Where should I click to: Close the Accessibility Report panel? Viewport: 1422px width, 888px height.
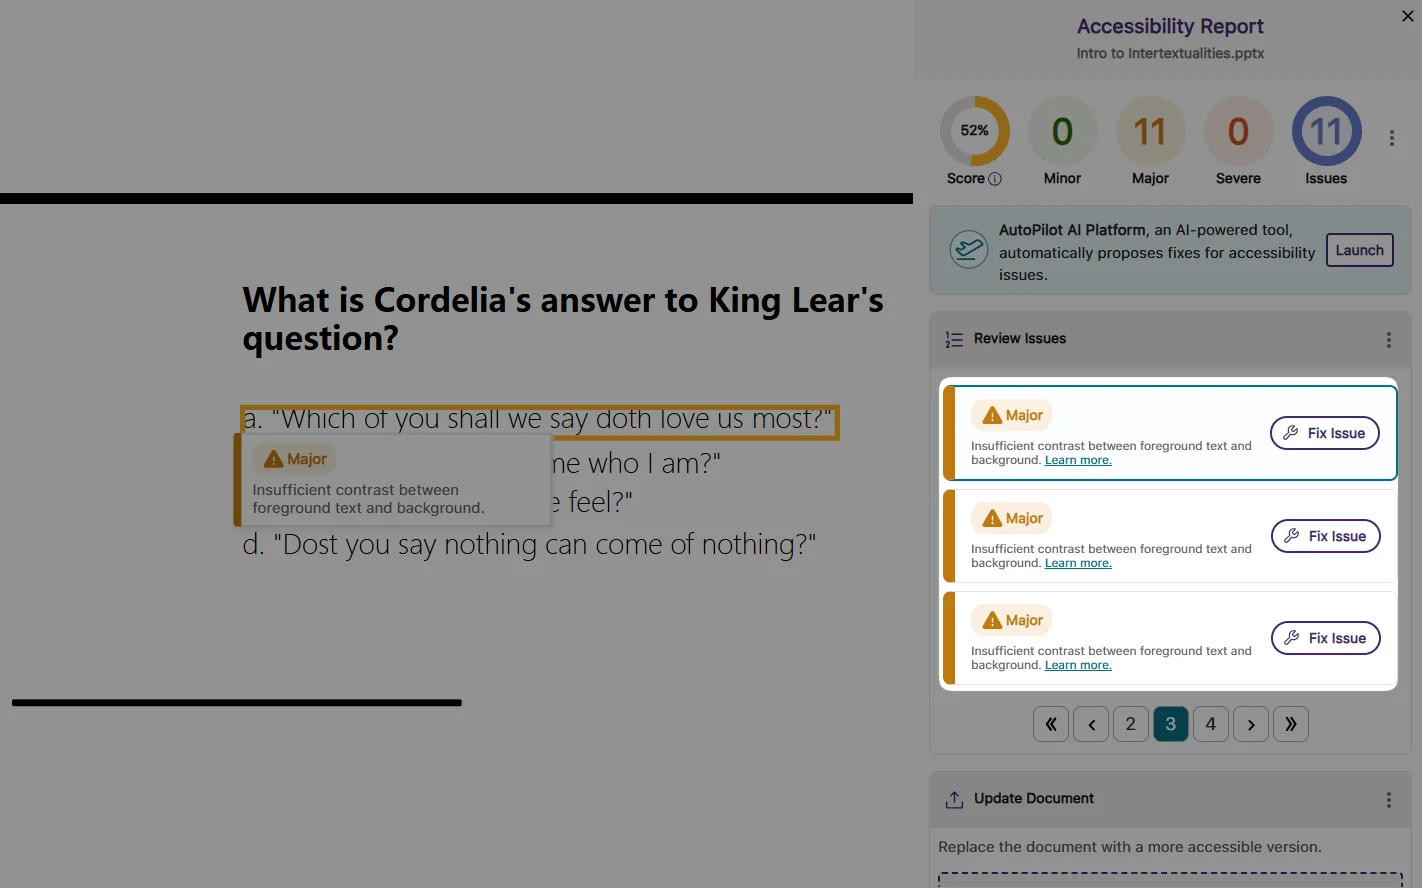click(1407, 16)
